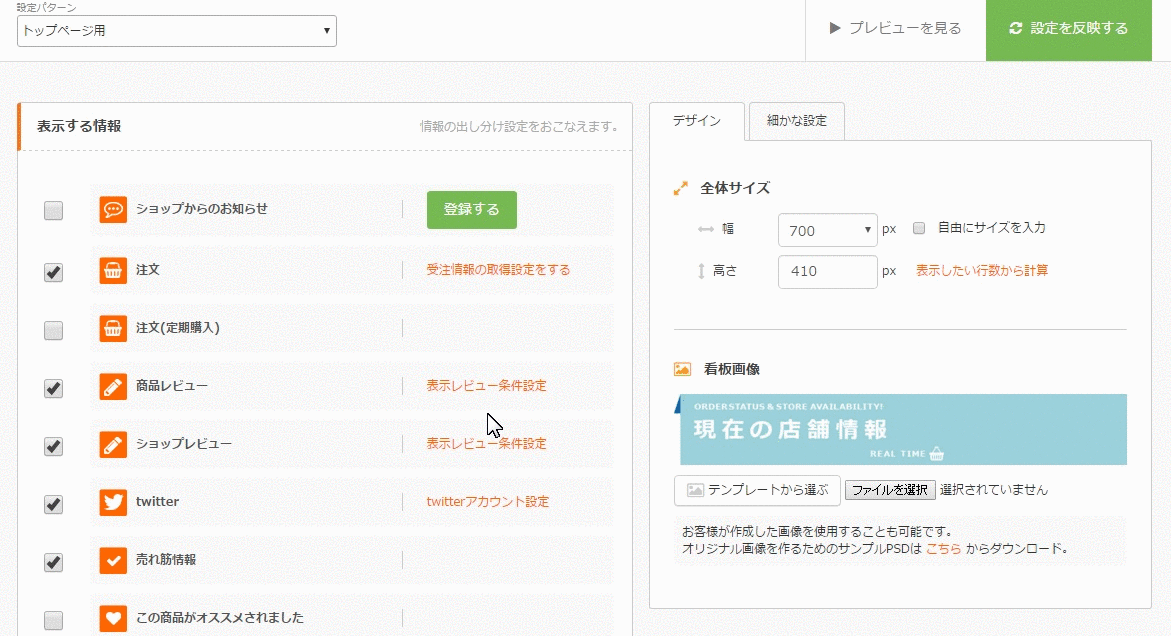Click the 現在の店舗情報 banner image
The width and height of the screenshot is (1171, 636).
(902, 429)
